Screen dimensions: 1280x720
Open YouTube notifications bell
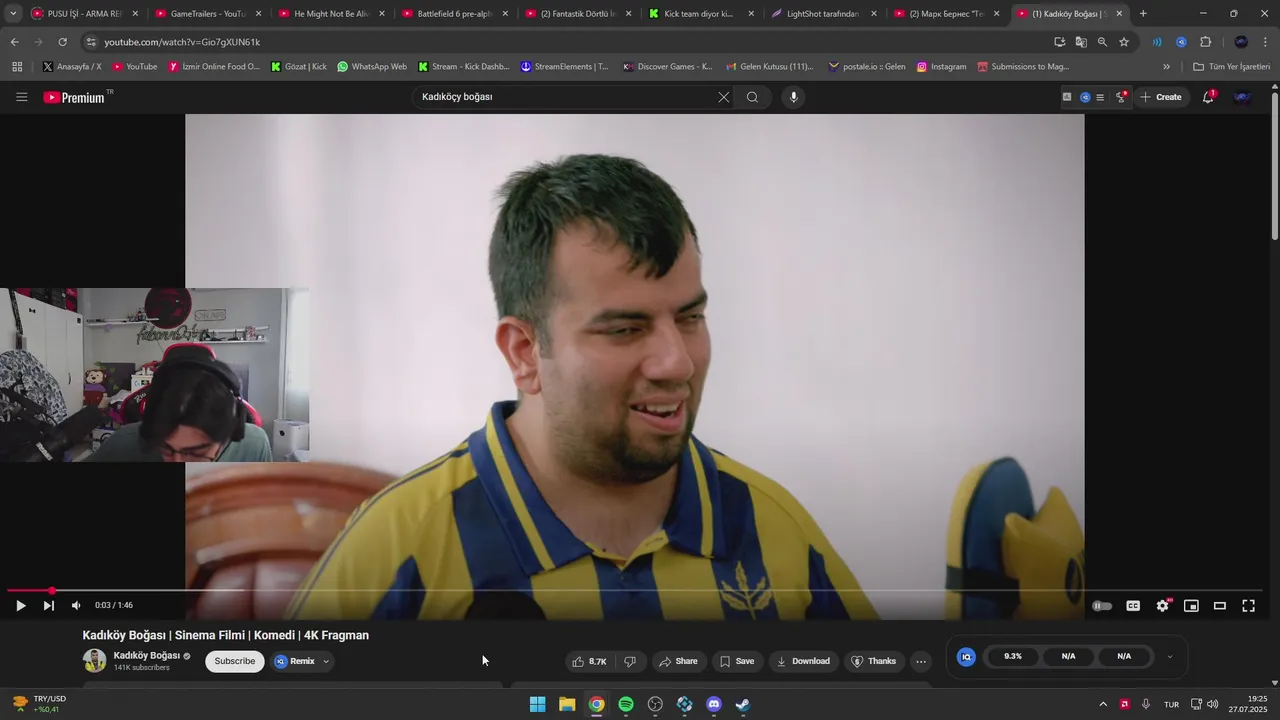(1208, 97)
